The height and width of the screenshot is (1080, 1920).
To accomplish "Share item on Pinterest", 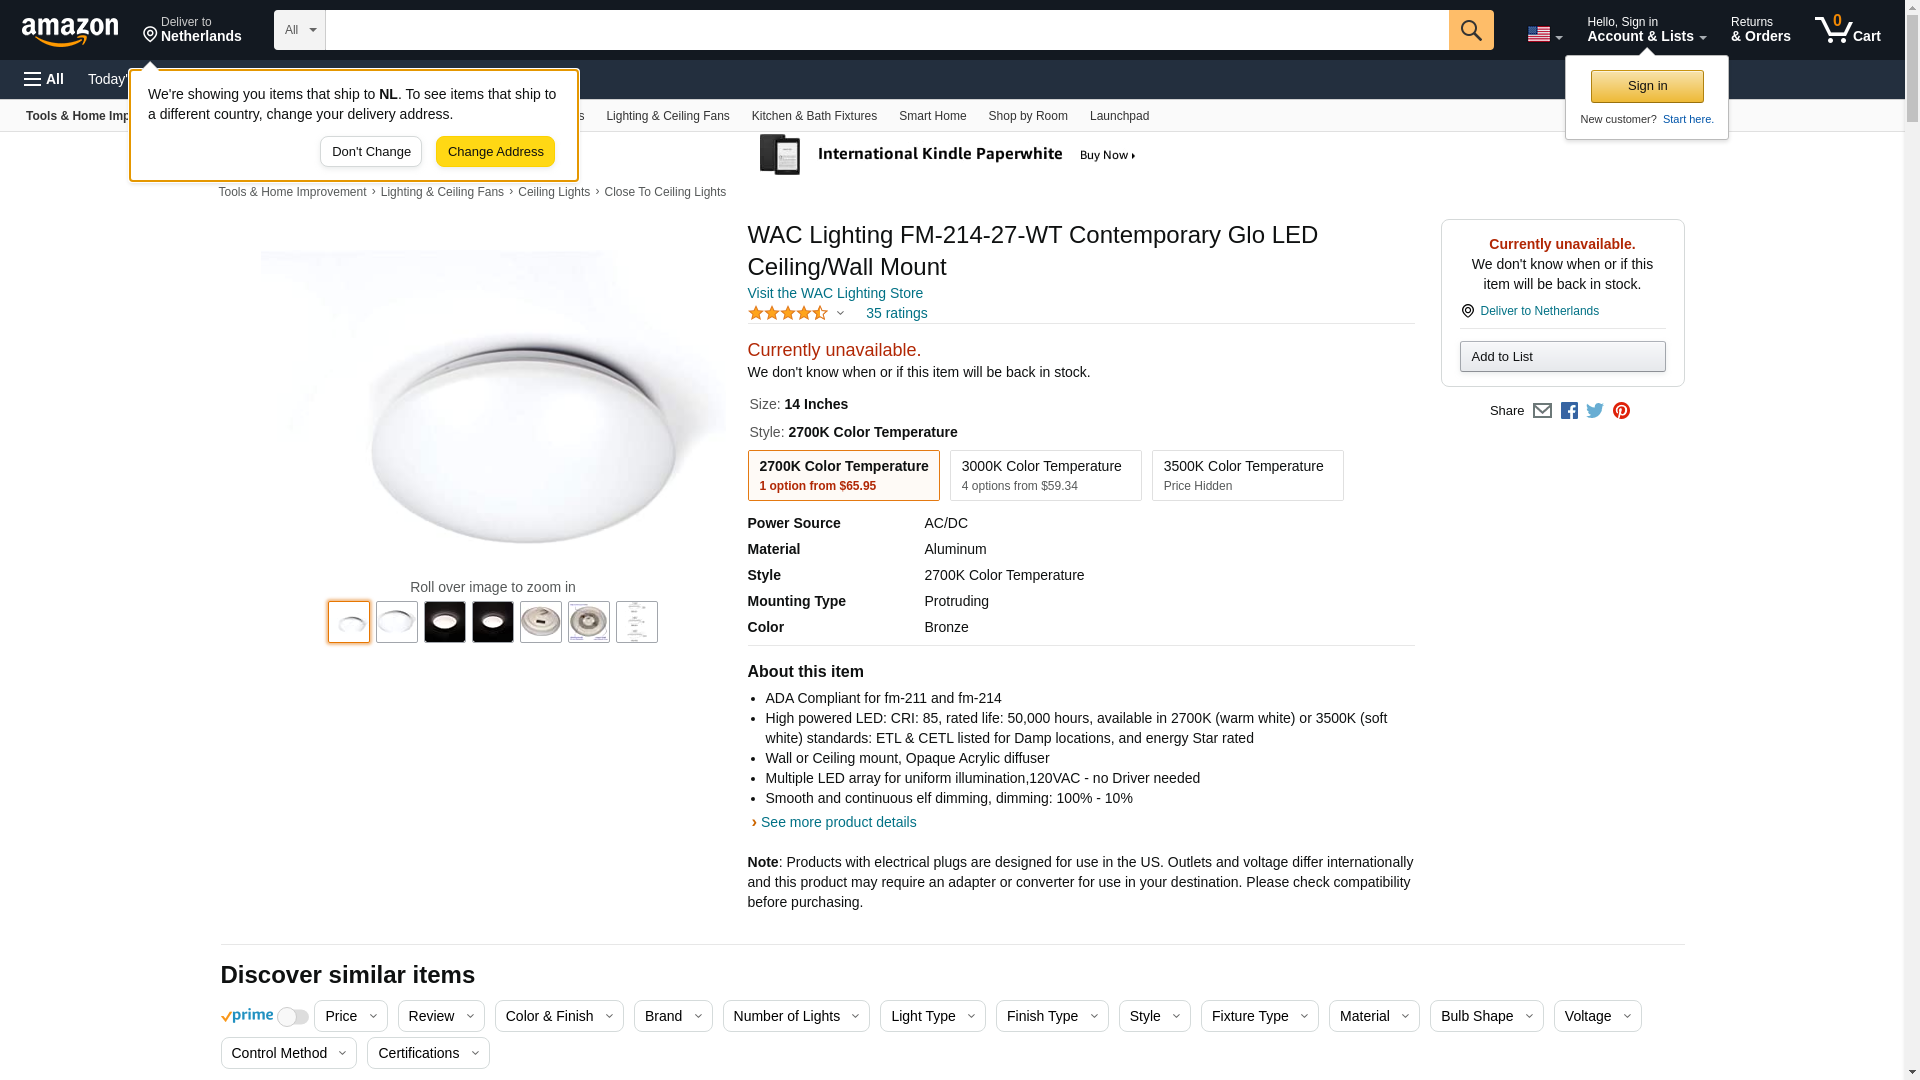I will [x=1621, y=411].
